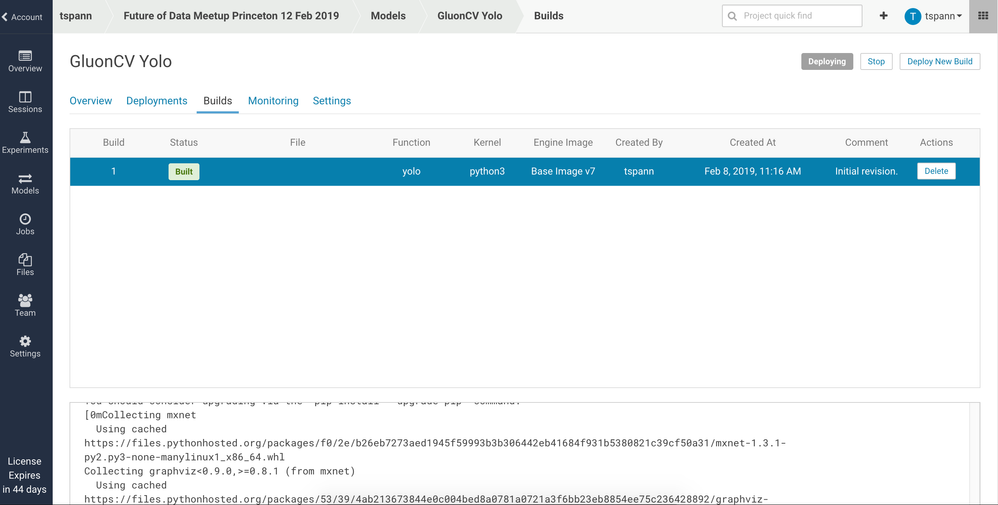Open the Sessions sidebar icon

click(x=25, y=97)
